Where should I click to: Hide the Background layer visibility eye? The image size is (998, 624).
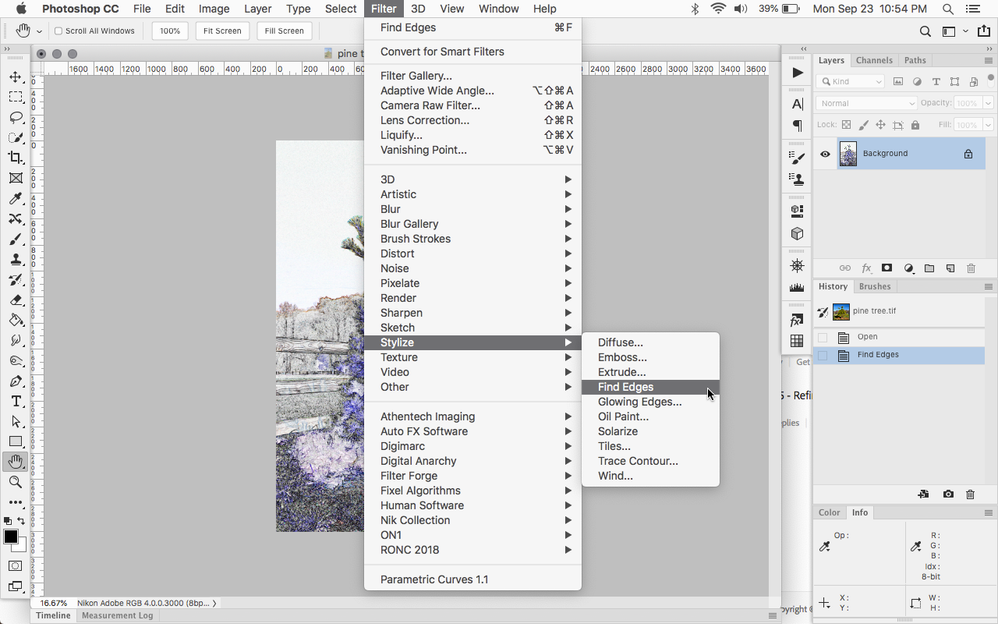[825, 154]
